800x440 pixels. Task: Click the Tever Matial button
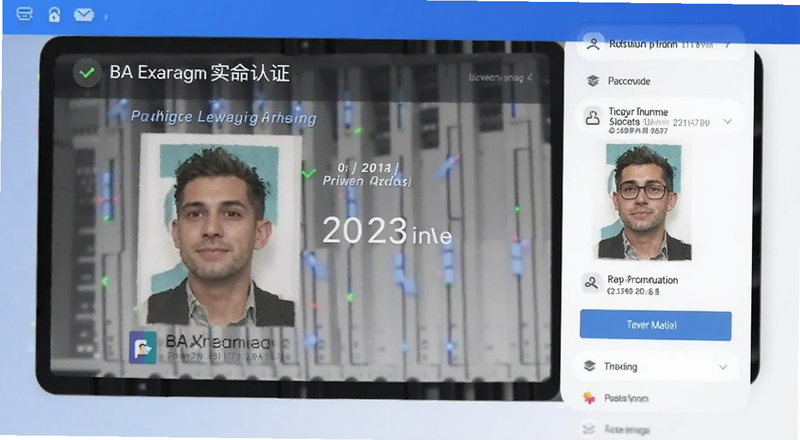(x=655, y=325)
